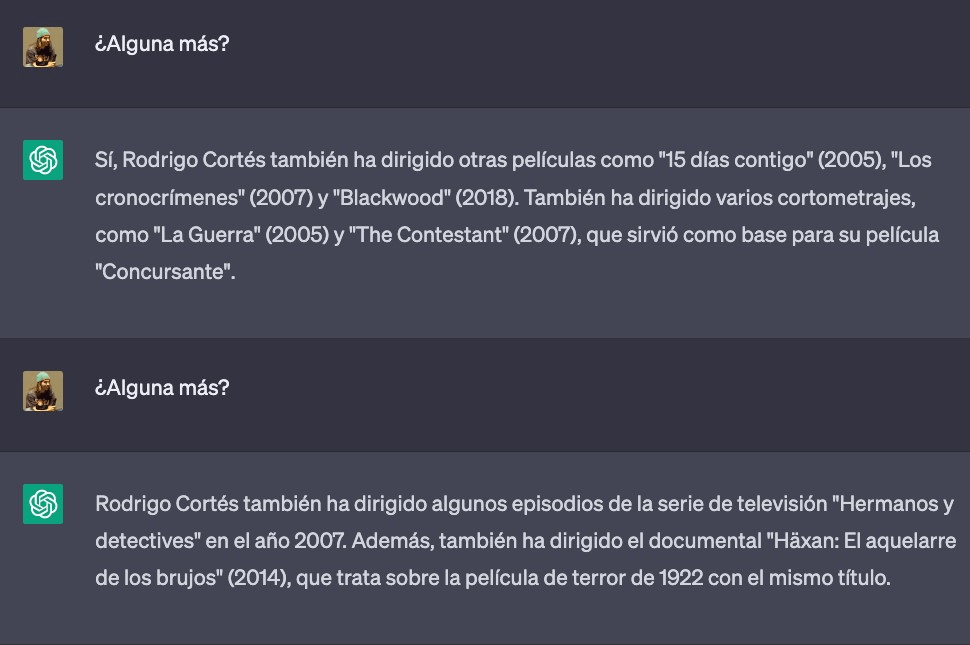
Task: Click the ChatGPT logo beside the first answer
Action: (x=43, y=160)
